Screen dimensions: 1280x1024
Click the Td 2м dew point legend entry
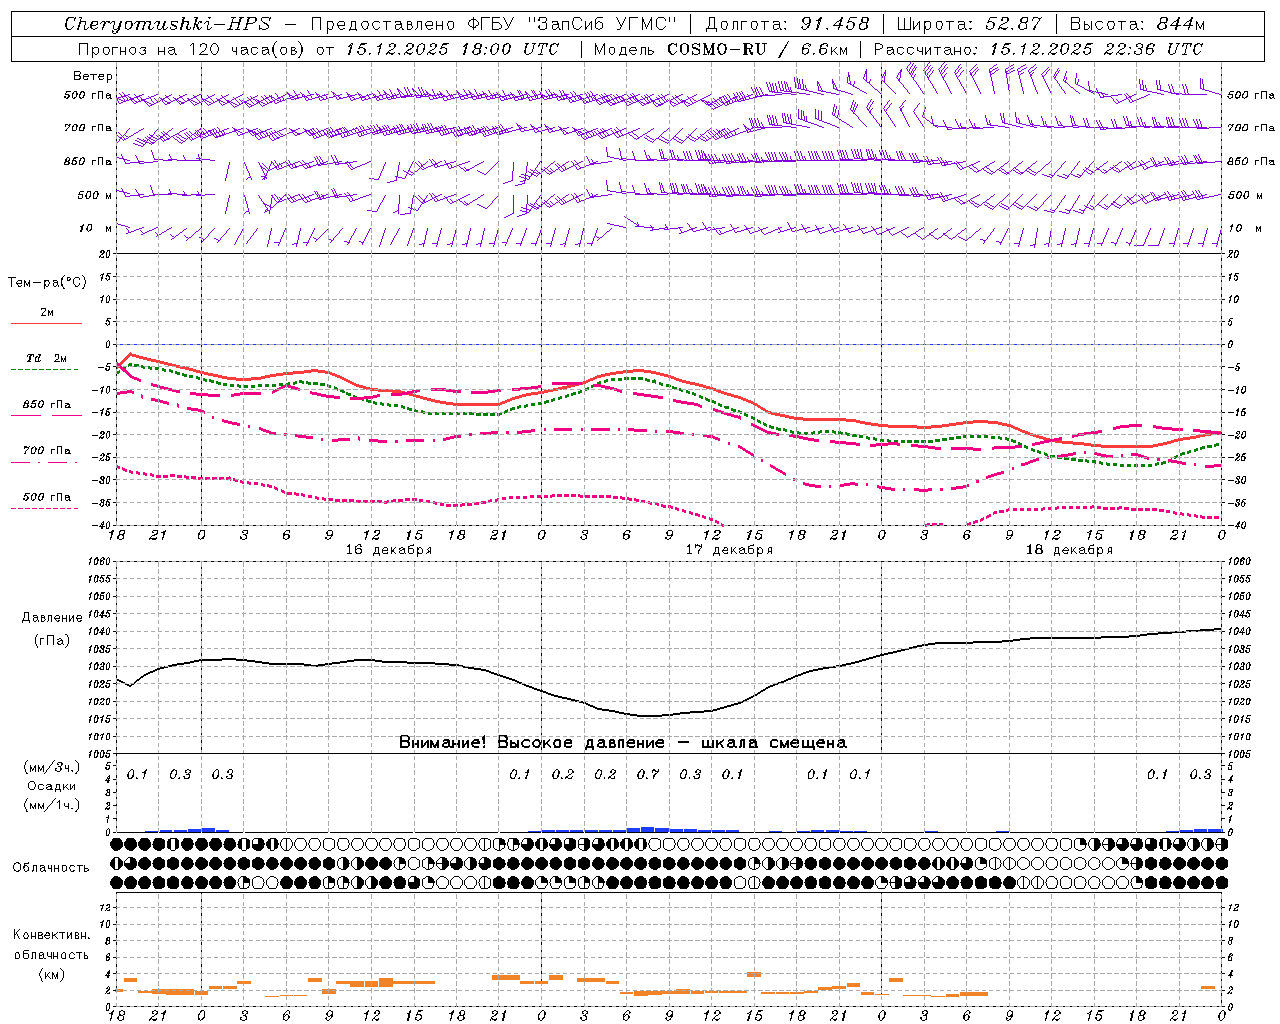(x=47, y=358)
